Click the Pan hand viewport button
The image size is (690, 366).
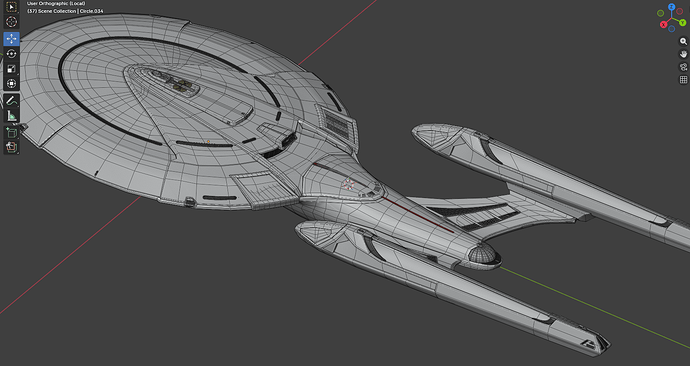[x=683, y=54]
